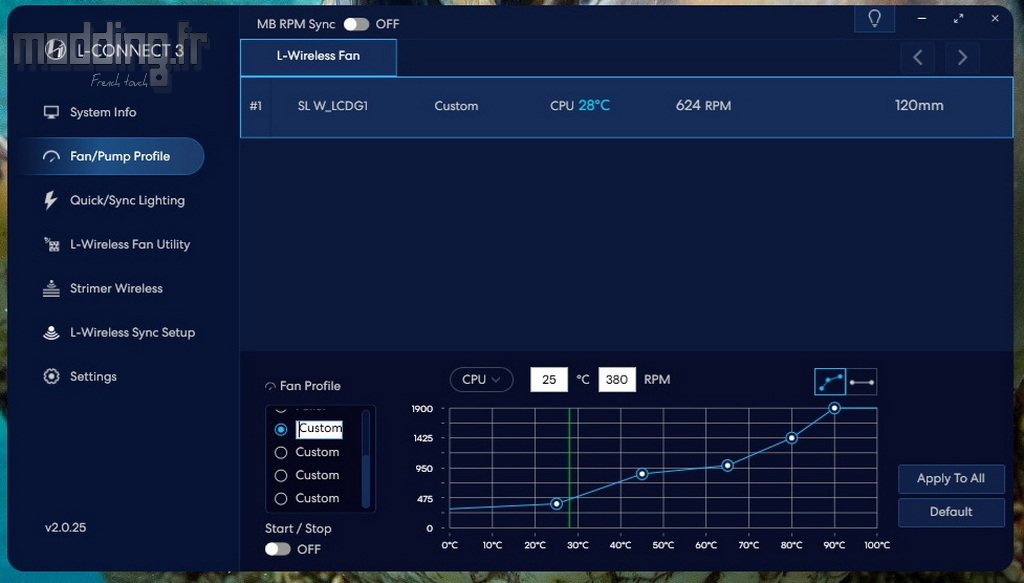The image size is (1024, 583).
Task: Go to the previous device page arrow
Action: tap(918, 57)
